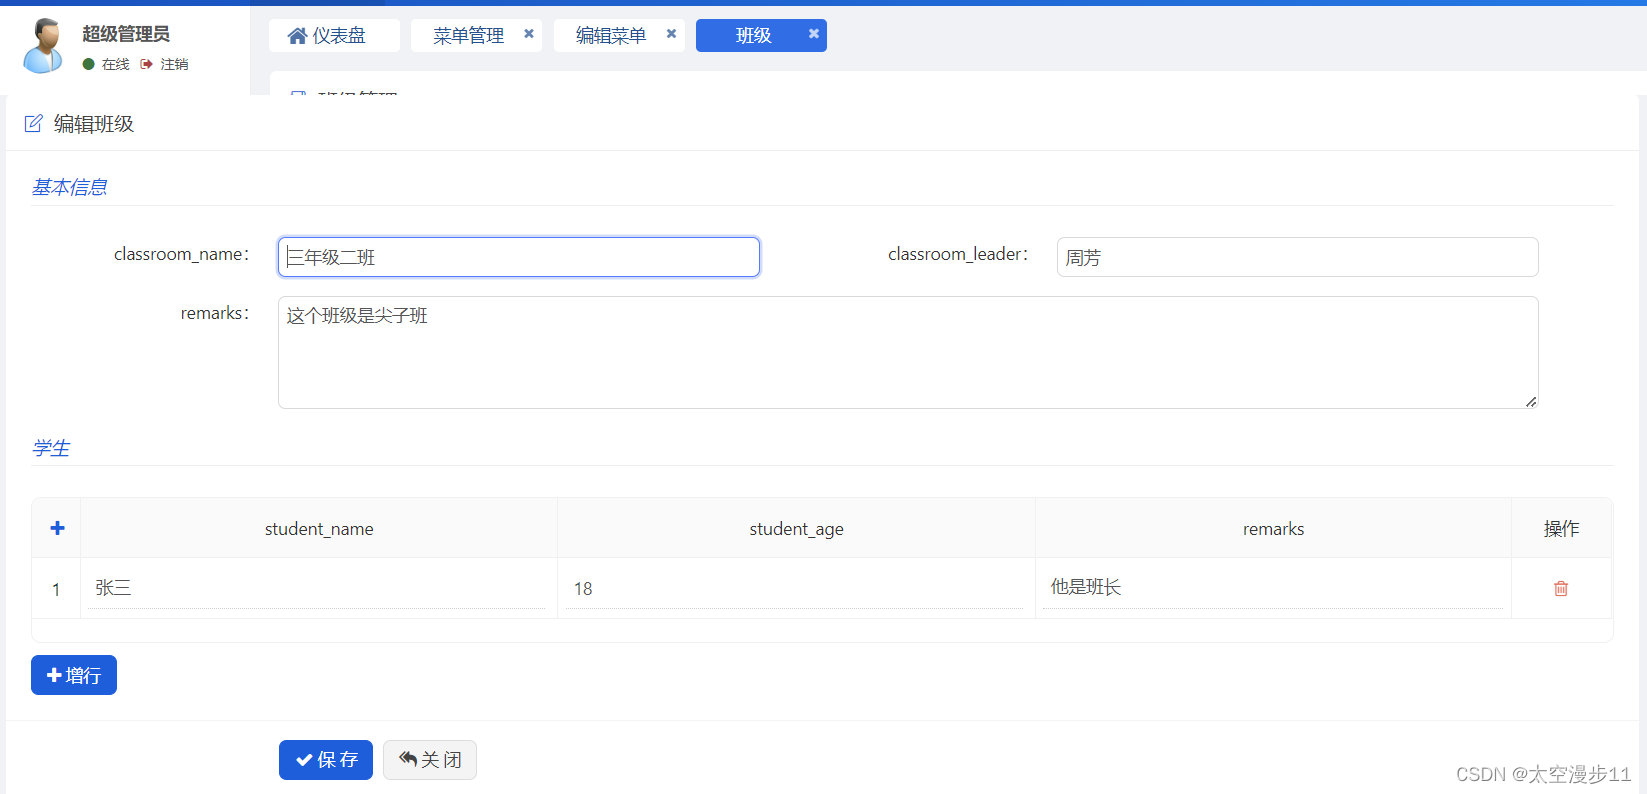
Task: Select the 班级 tab
Action: pos(753,36)
